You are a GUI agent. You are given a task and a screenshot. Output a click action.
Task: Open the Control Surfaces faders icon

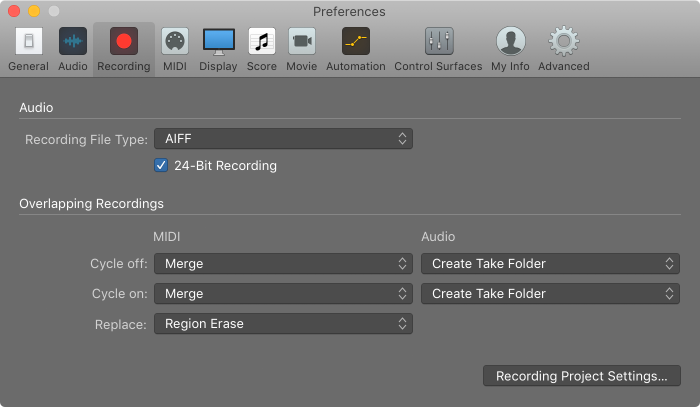(x=439, y=41)
